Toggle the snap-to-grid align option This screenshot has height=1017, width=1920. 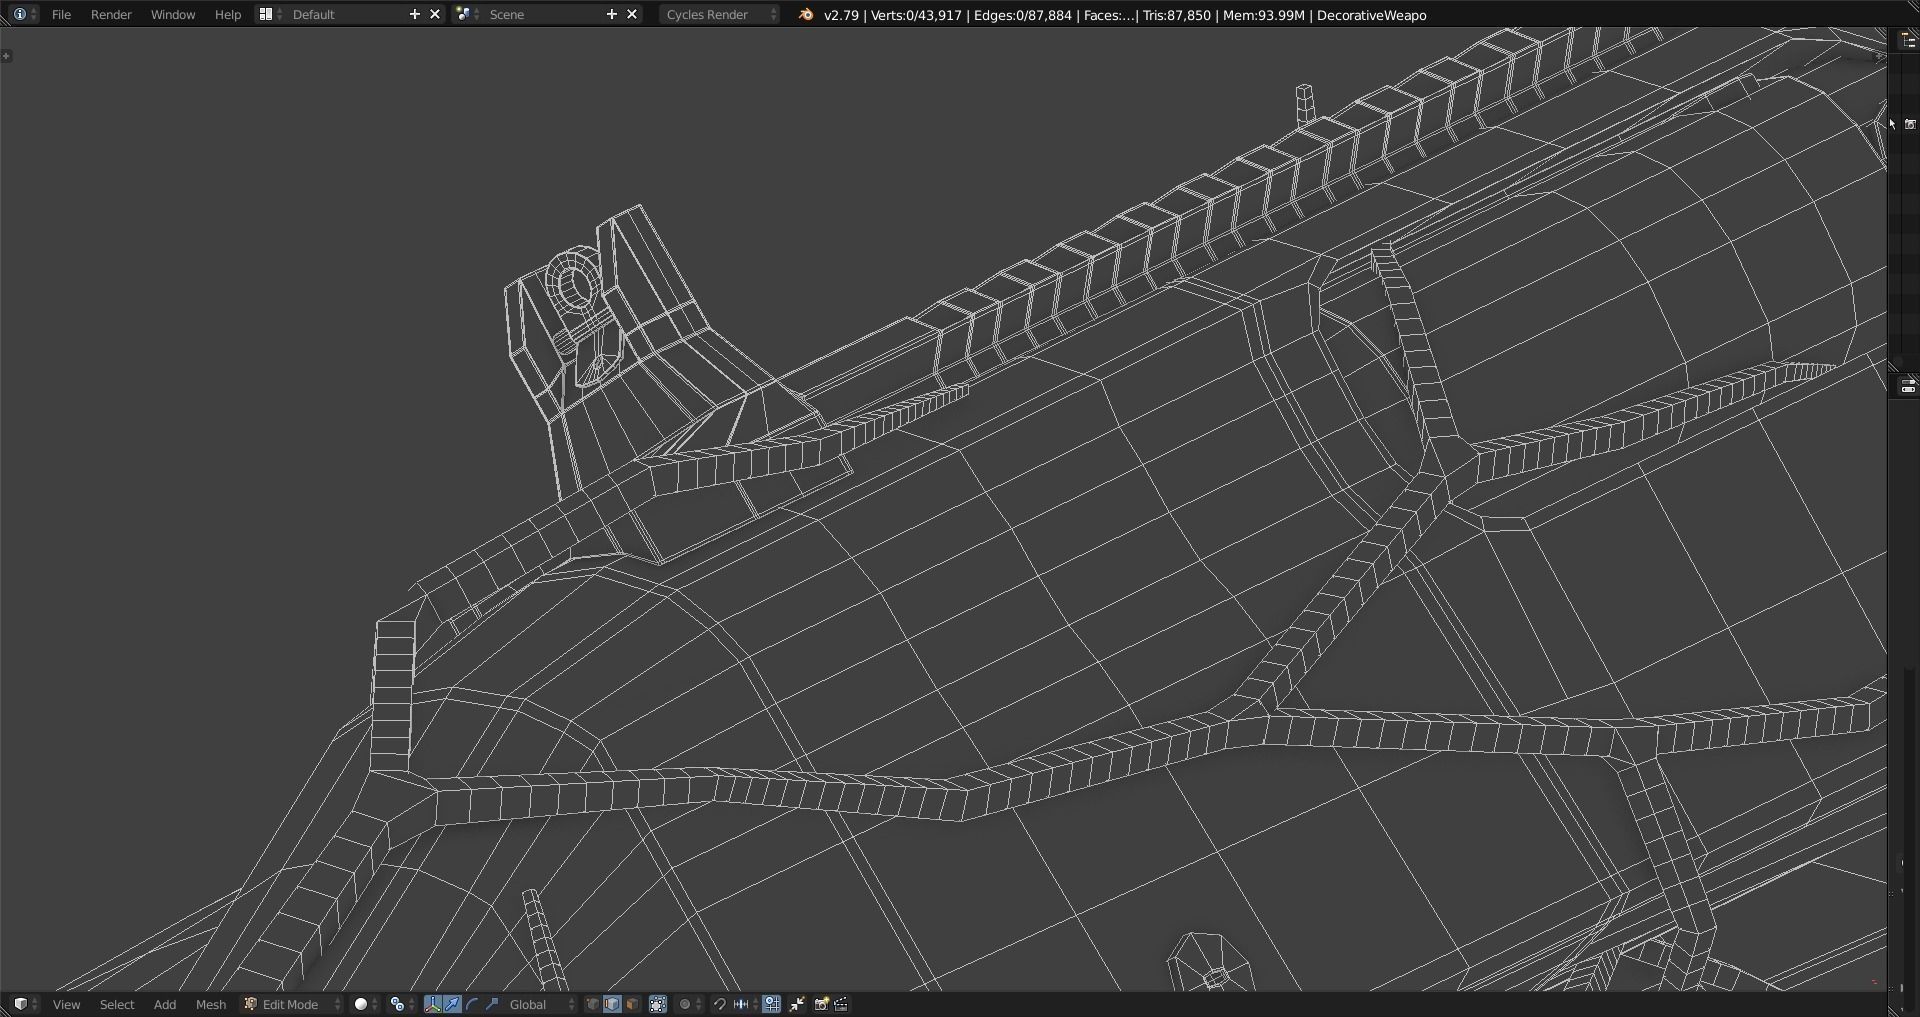pyautogui.click(x=772, y=1004)
